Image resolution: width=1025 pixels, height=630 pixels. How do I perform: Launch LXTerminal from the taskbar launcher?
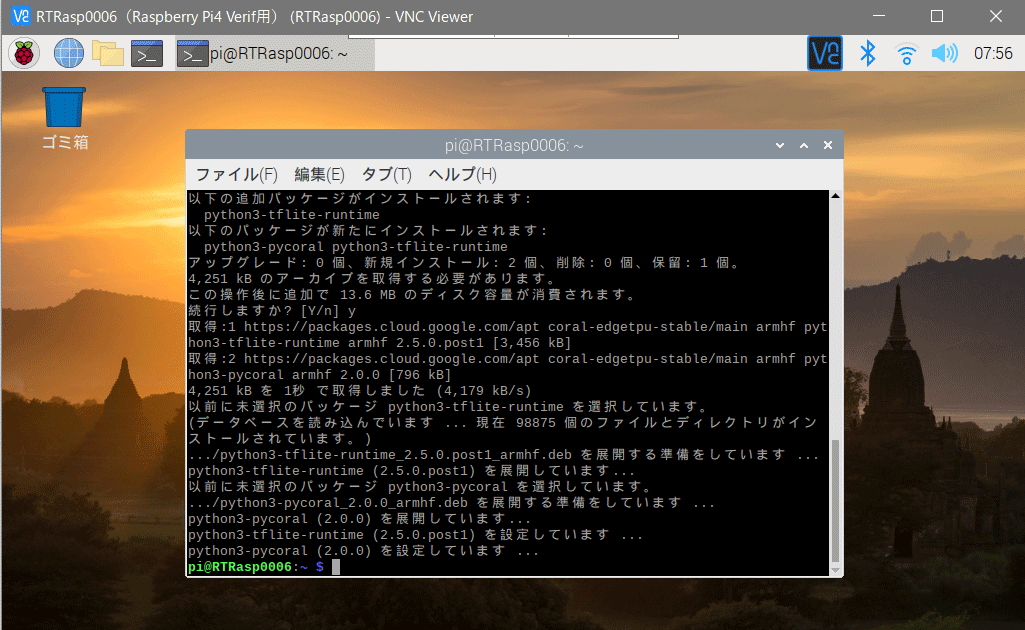click(146, 52)
